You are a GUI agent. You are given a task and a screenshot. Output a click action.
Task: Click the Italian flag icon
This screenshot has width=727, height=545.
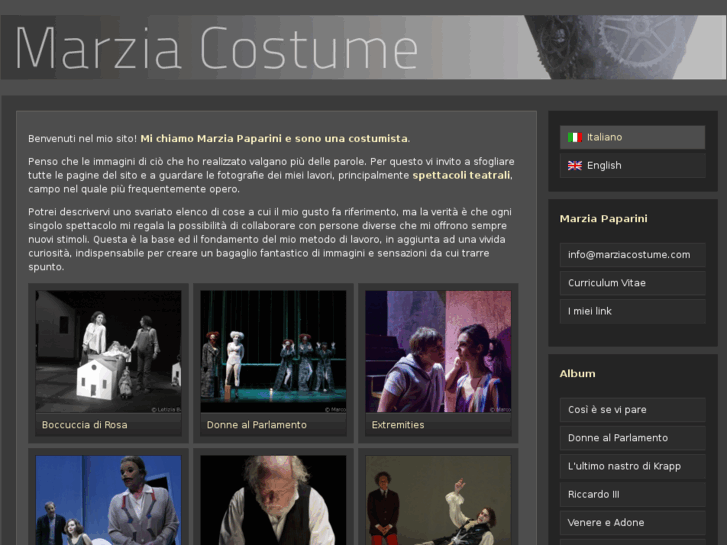coord(575,137)
